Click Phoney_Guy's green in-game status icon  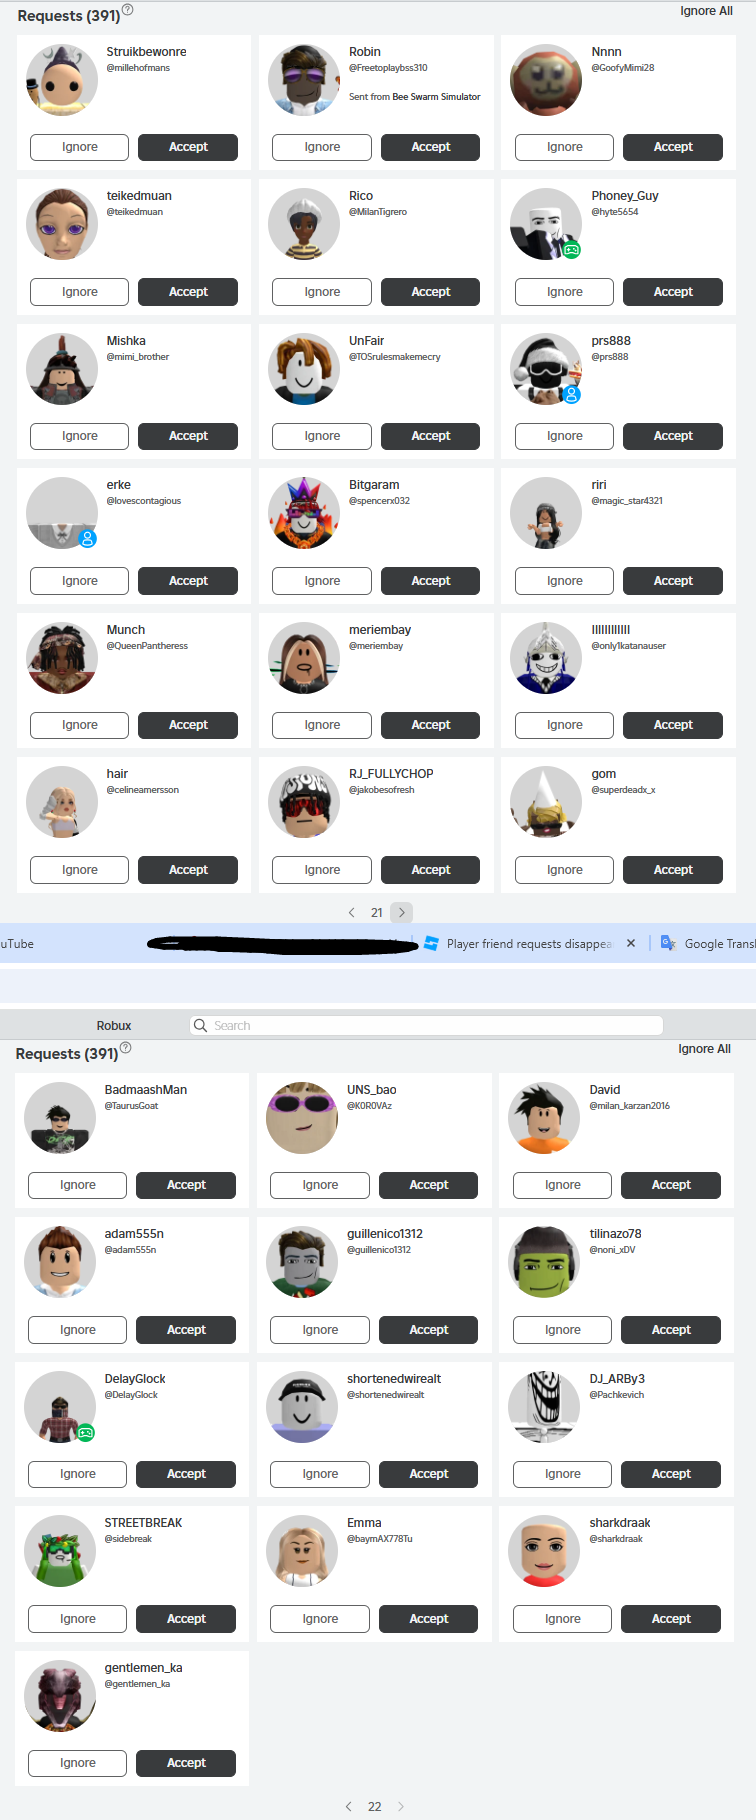point(571,250)
